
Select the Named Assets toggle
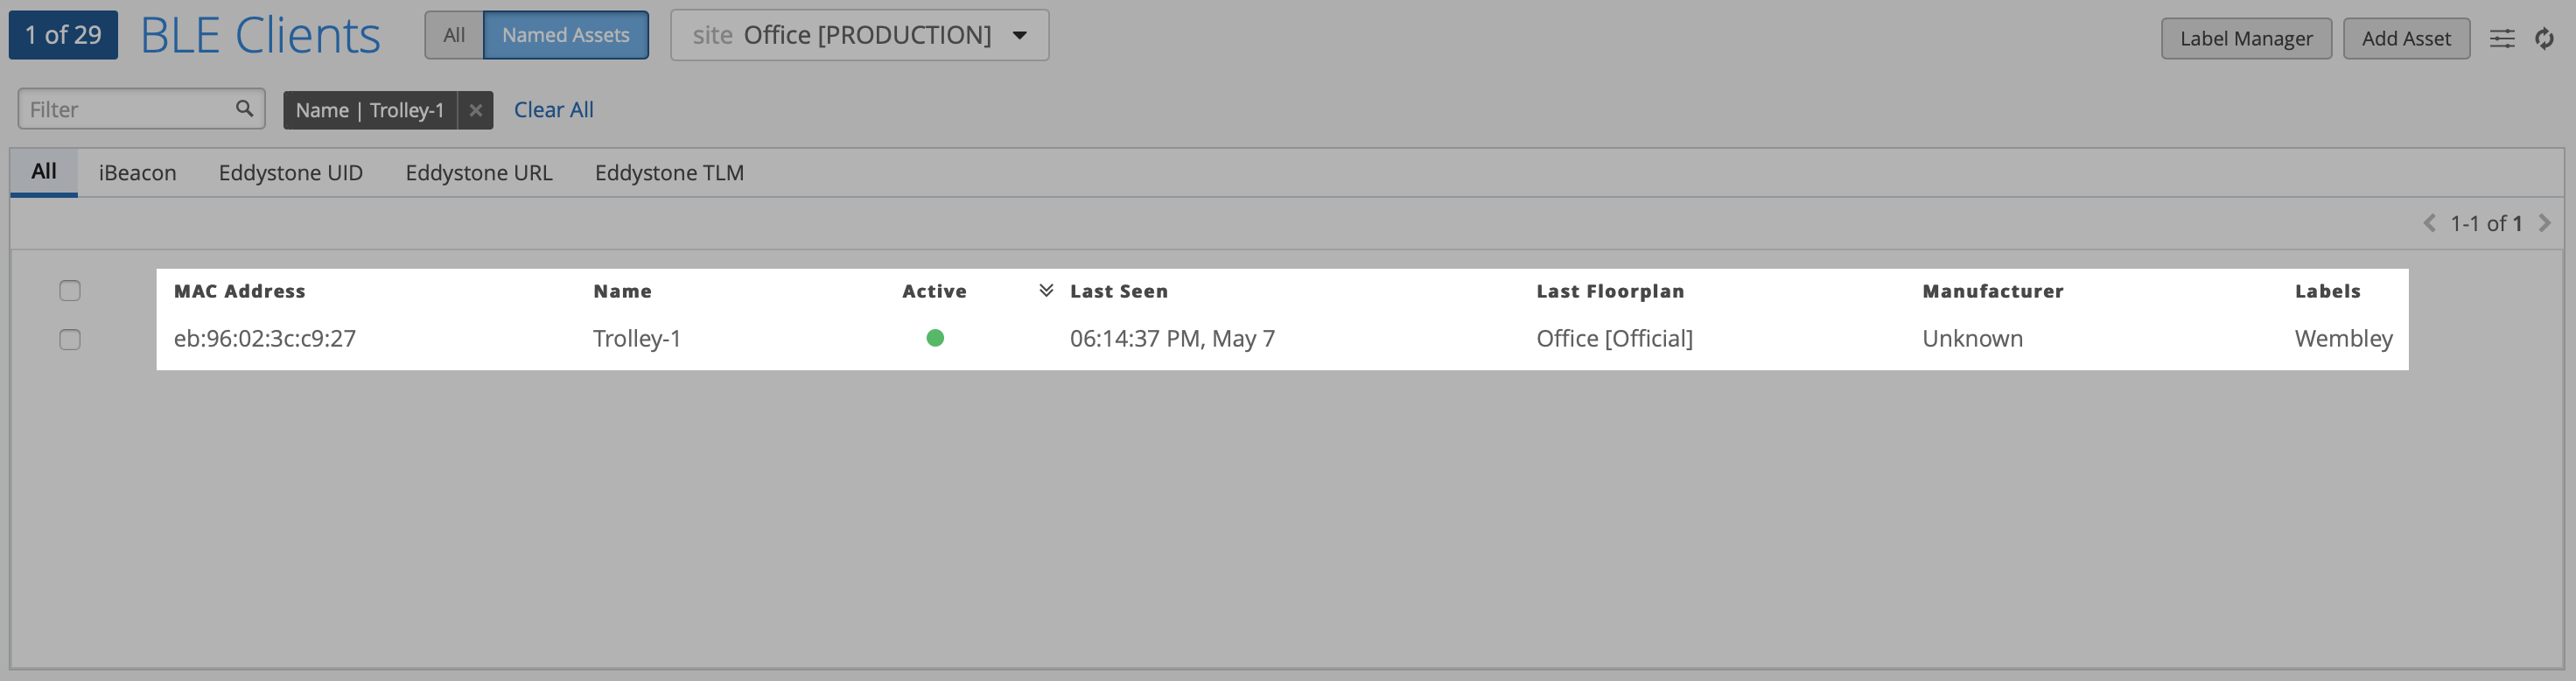click(565, 35)
